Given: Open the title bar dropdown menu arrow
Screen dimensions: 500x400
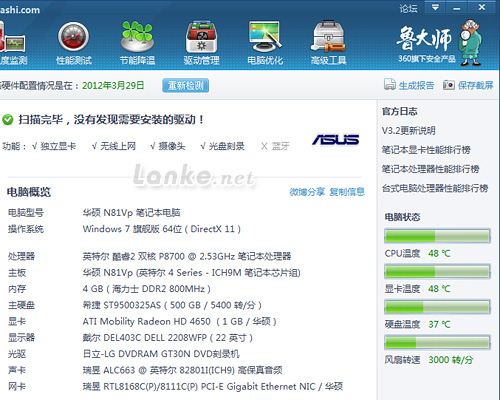Looking at the screenshot, I should (435, 7).
